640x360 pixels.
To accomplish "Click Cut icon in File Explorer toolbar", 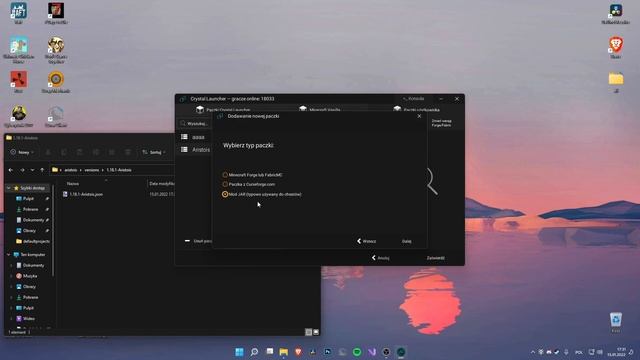I will pyautogui.click(x=48, y=152).
